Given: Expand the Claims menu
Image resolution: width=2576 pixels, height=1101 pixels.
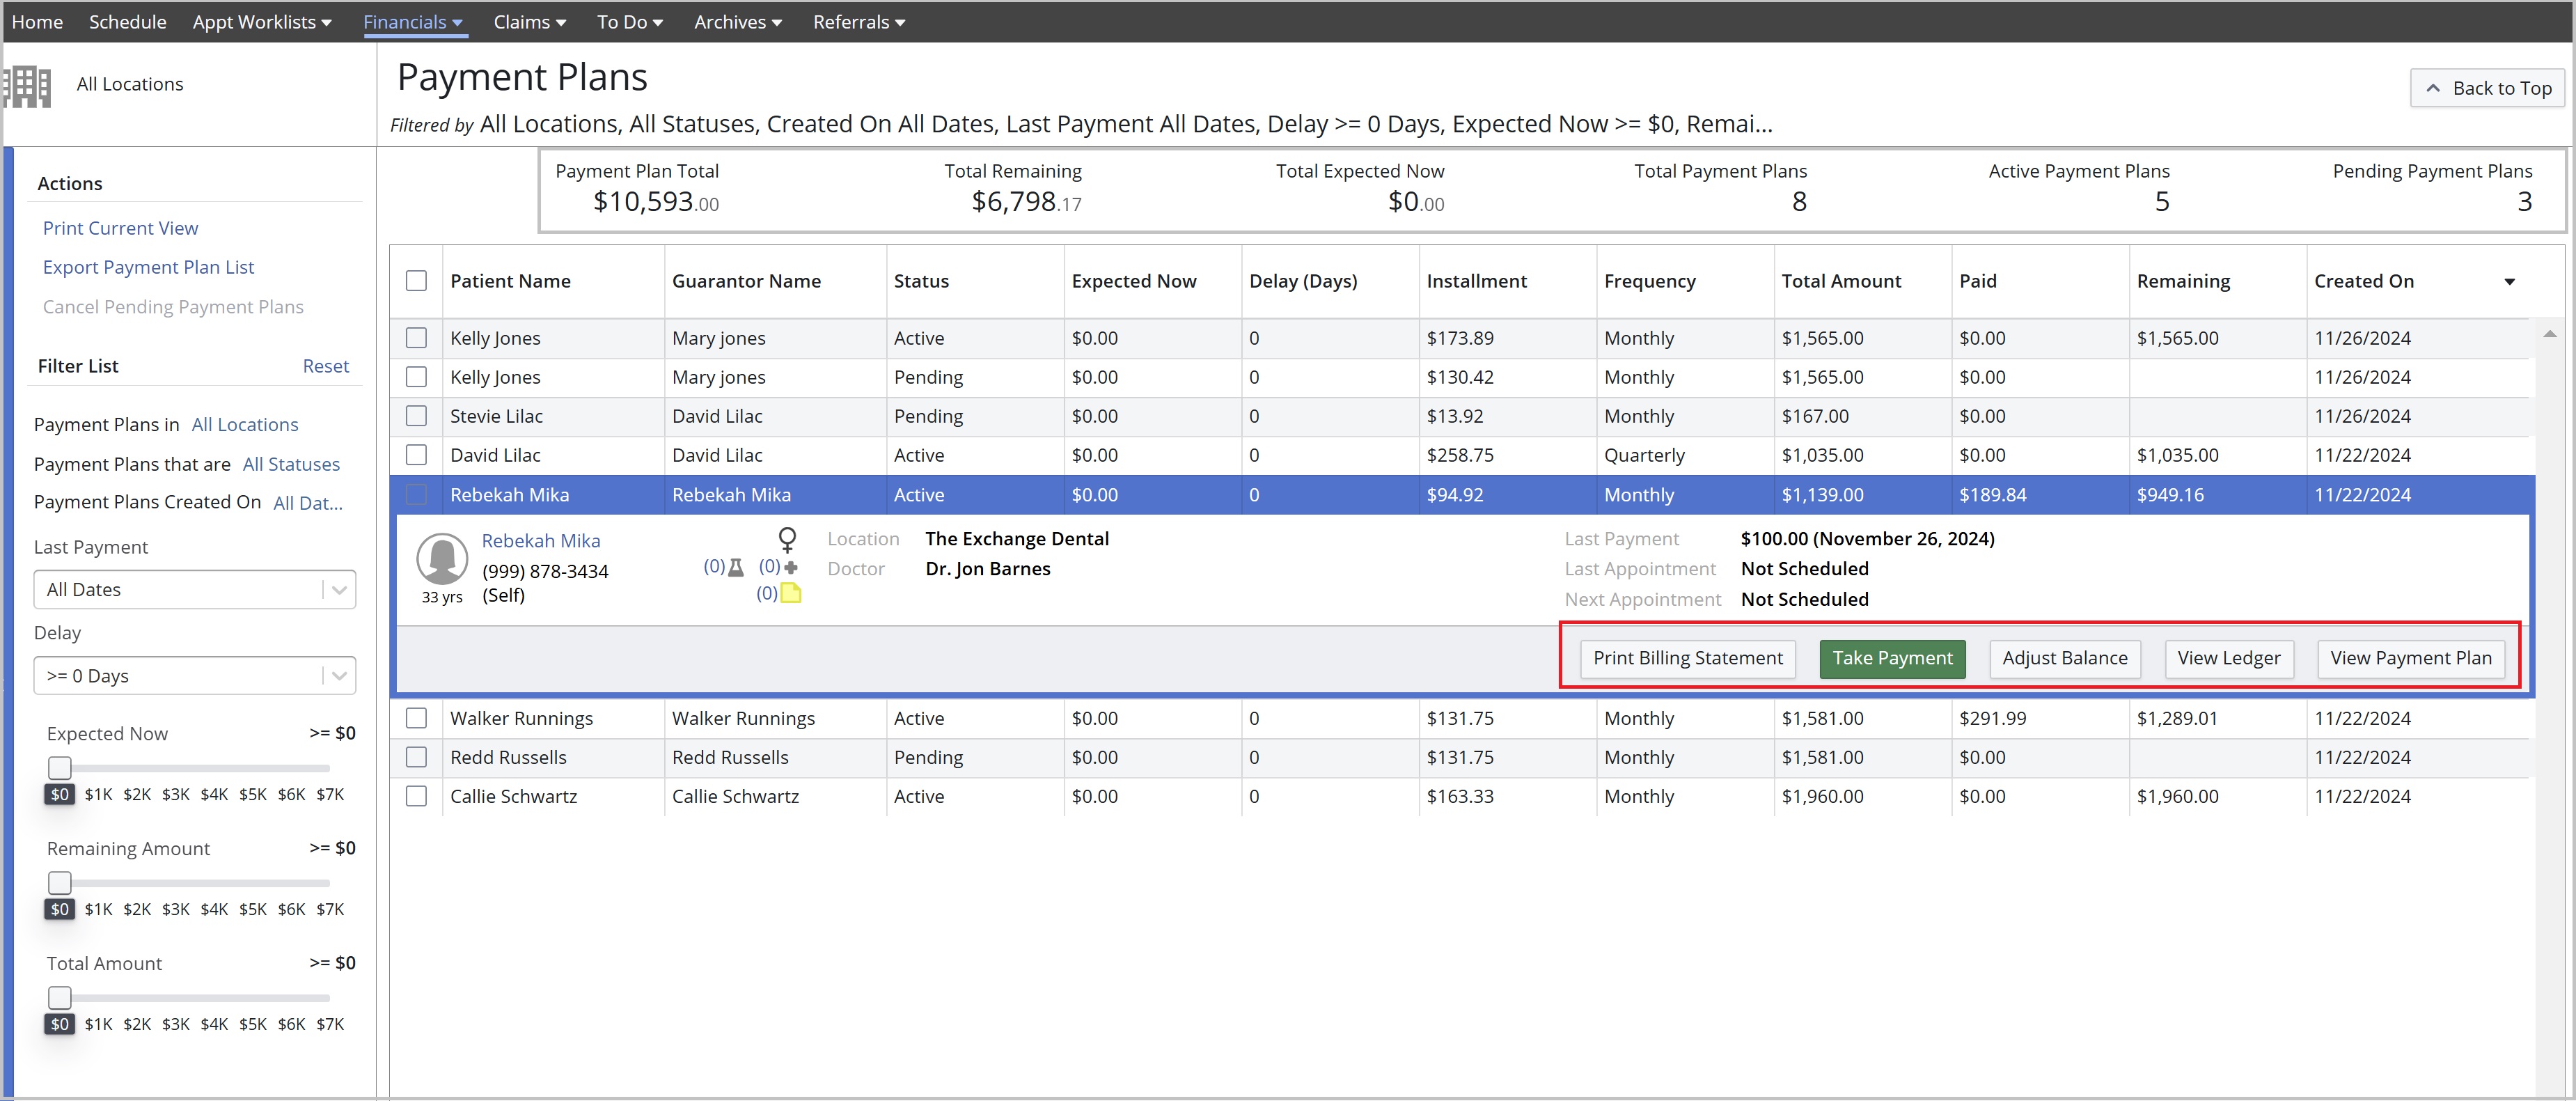Looking at the screenshot, I should pyautogui.click(x=530, y=22).
